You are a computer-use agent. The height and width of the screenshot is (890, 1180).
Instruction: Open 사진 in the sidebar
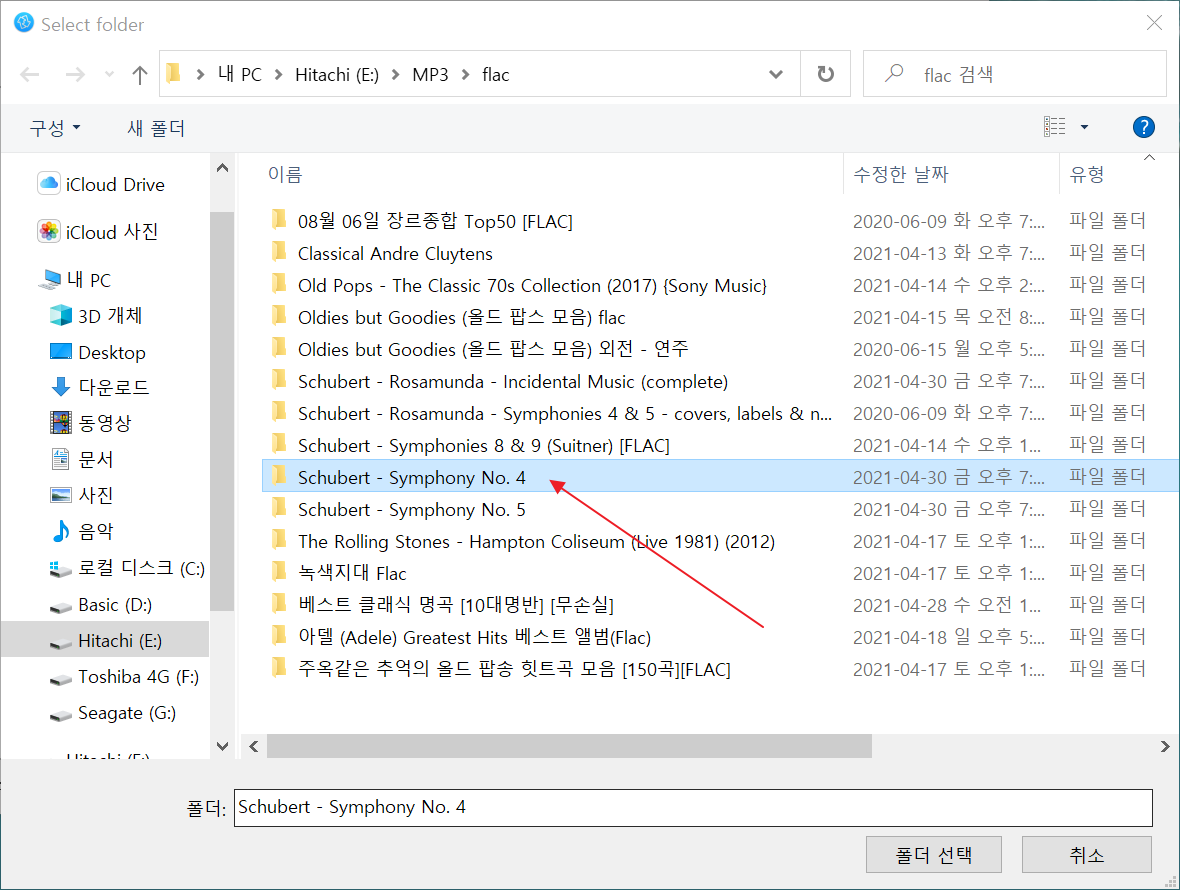pos(82,495)
